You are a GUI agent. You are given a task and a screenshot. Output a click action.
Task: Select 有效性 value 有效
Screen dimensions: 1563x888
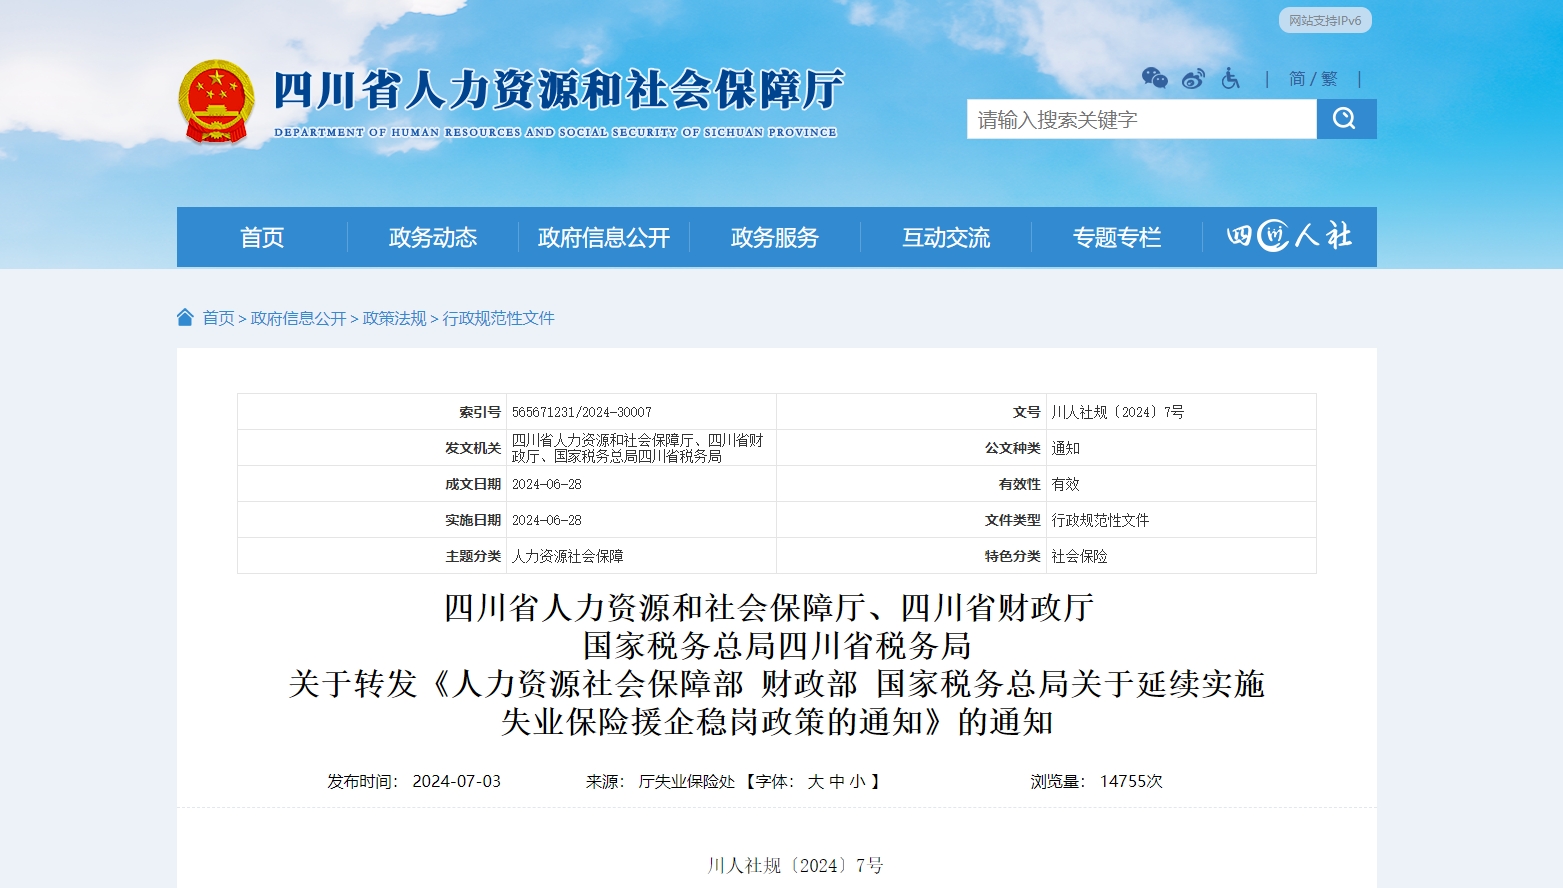point(1065,484)
